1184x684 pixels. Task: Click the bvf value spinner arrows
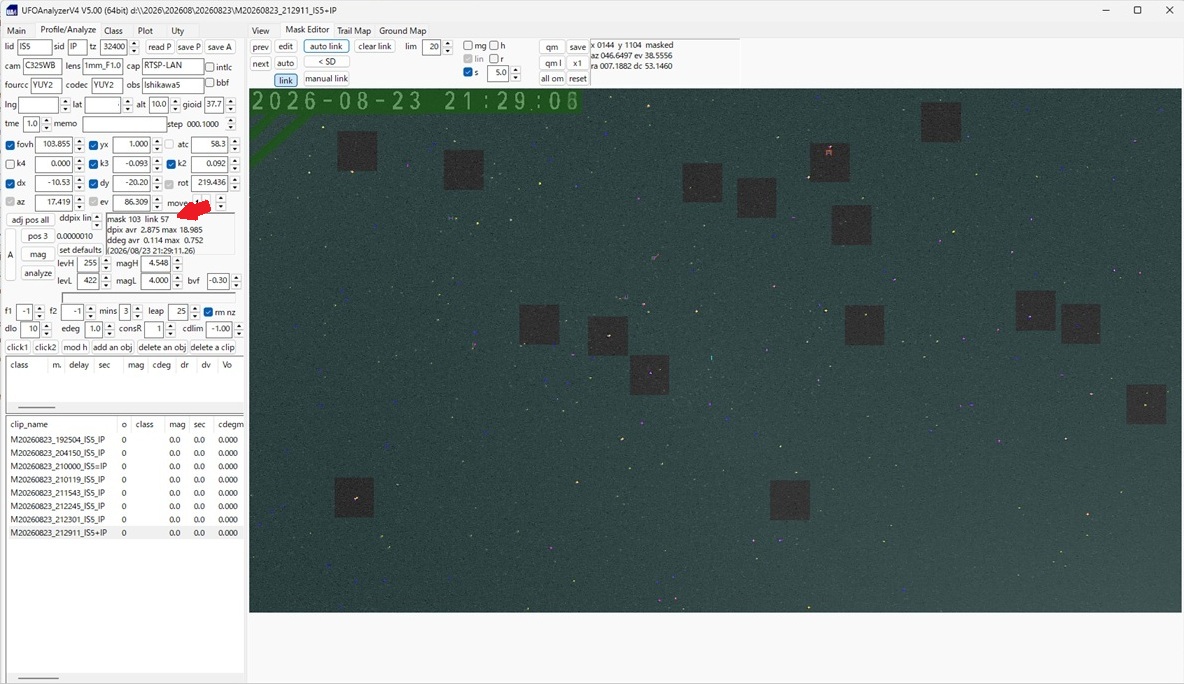236,281
